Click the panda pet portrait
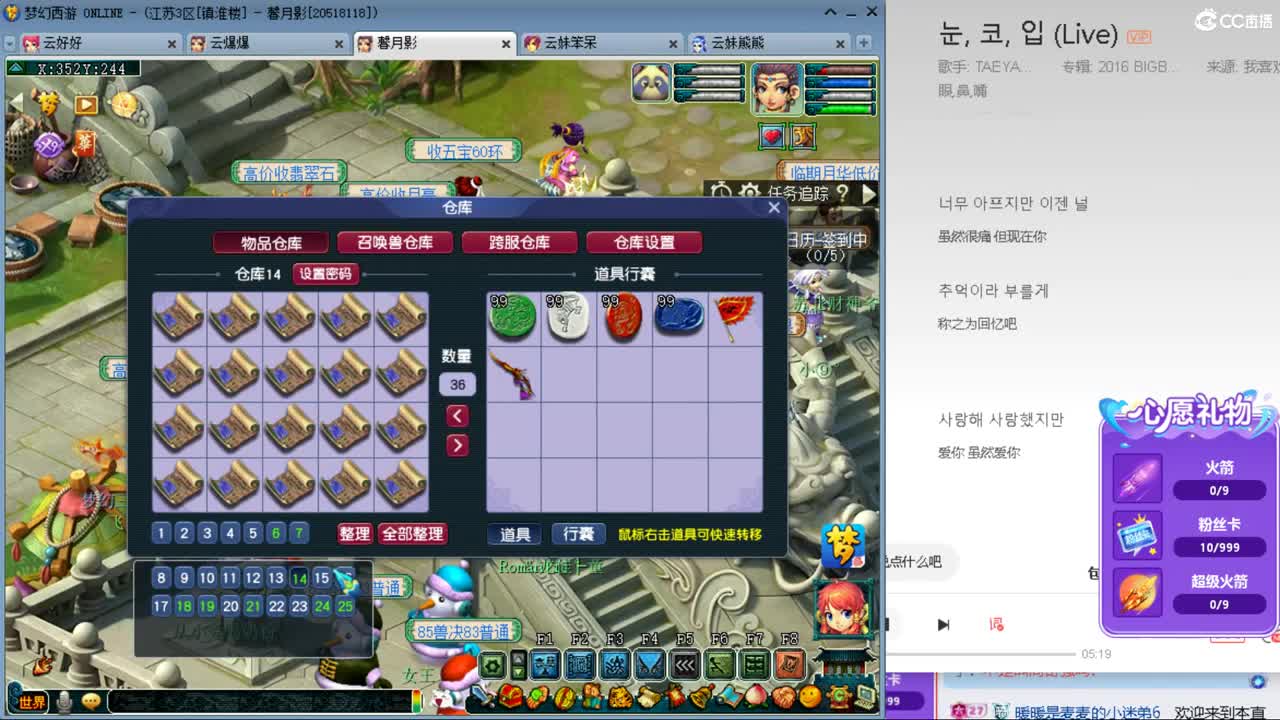The height and width of the screenshot is (720, 1280). pyautogui.click(x=651, y=83)
